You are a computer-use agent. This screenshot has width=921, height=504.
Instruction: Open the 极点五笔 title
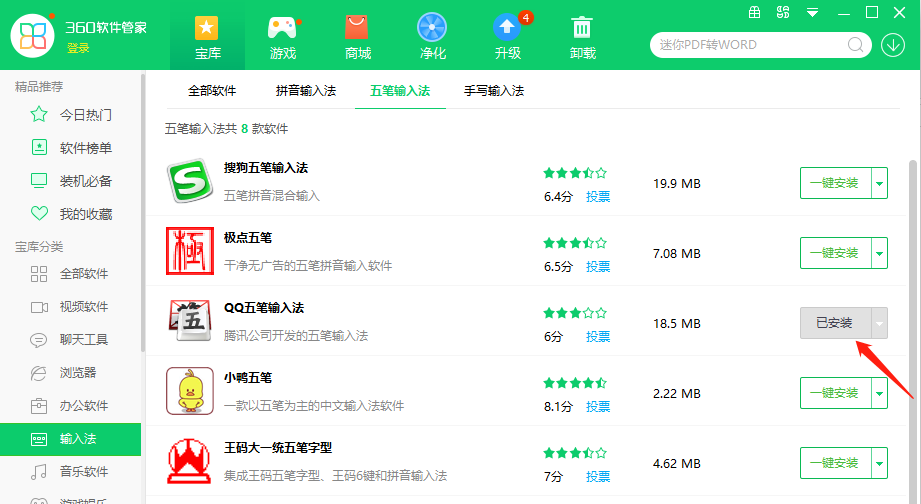point(248,238)
